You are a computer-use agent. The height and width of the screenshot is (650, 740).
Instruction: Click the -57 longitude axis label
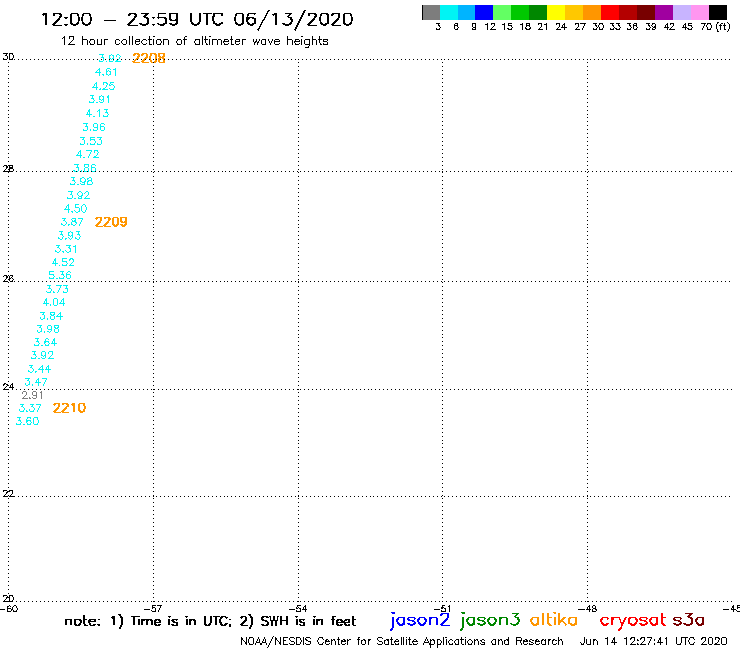pyautogui.click(x=153, y=609)
